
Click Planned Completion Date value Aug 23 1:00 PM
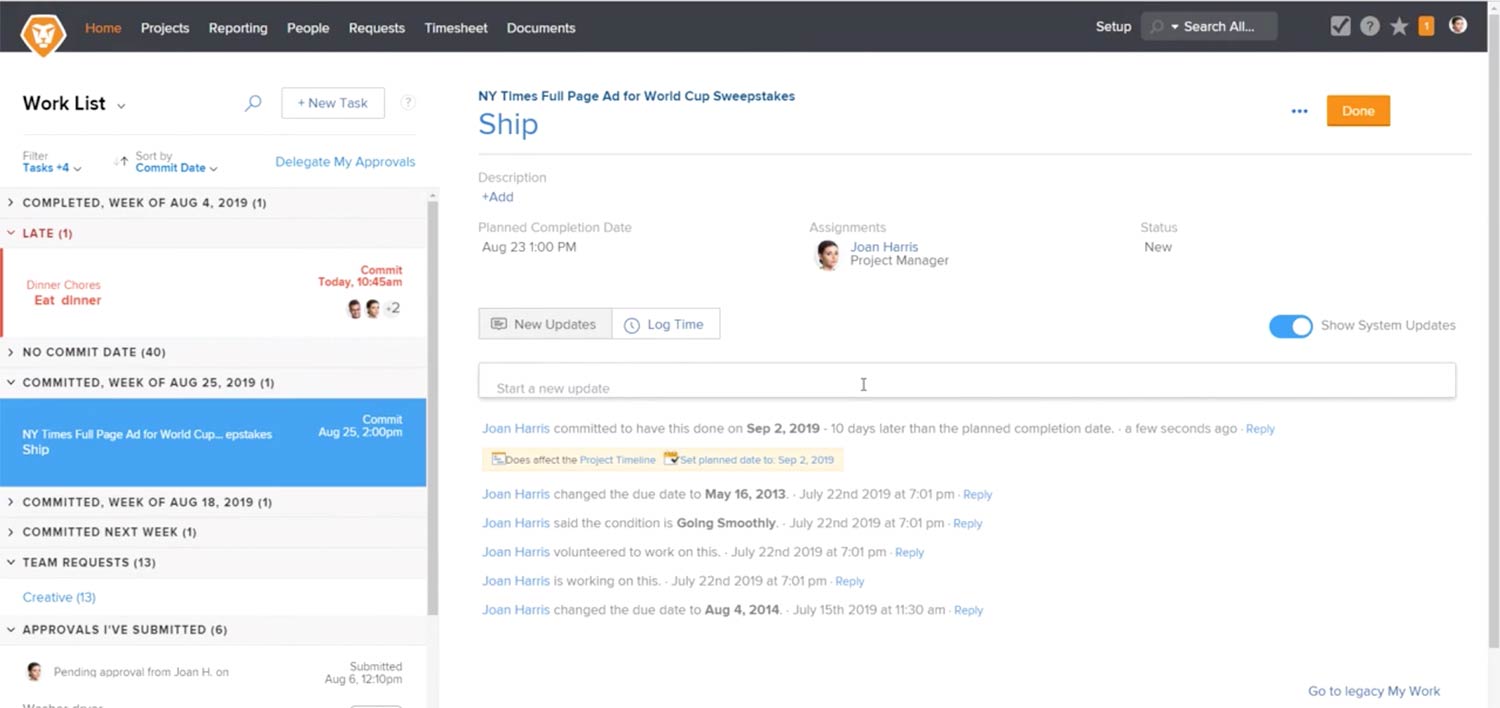(529, 247)
